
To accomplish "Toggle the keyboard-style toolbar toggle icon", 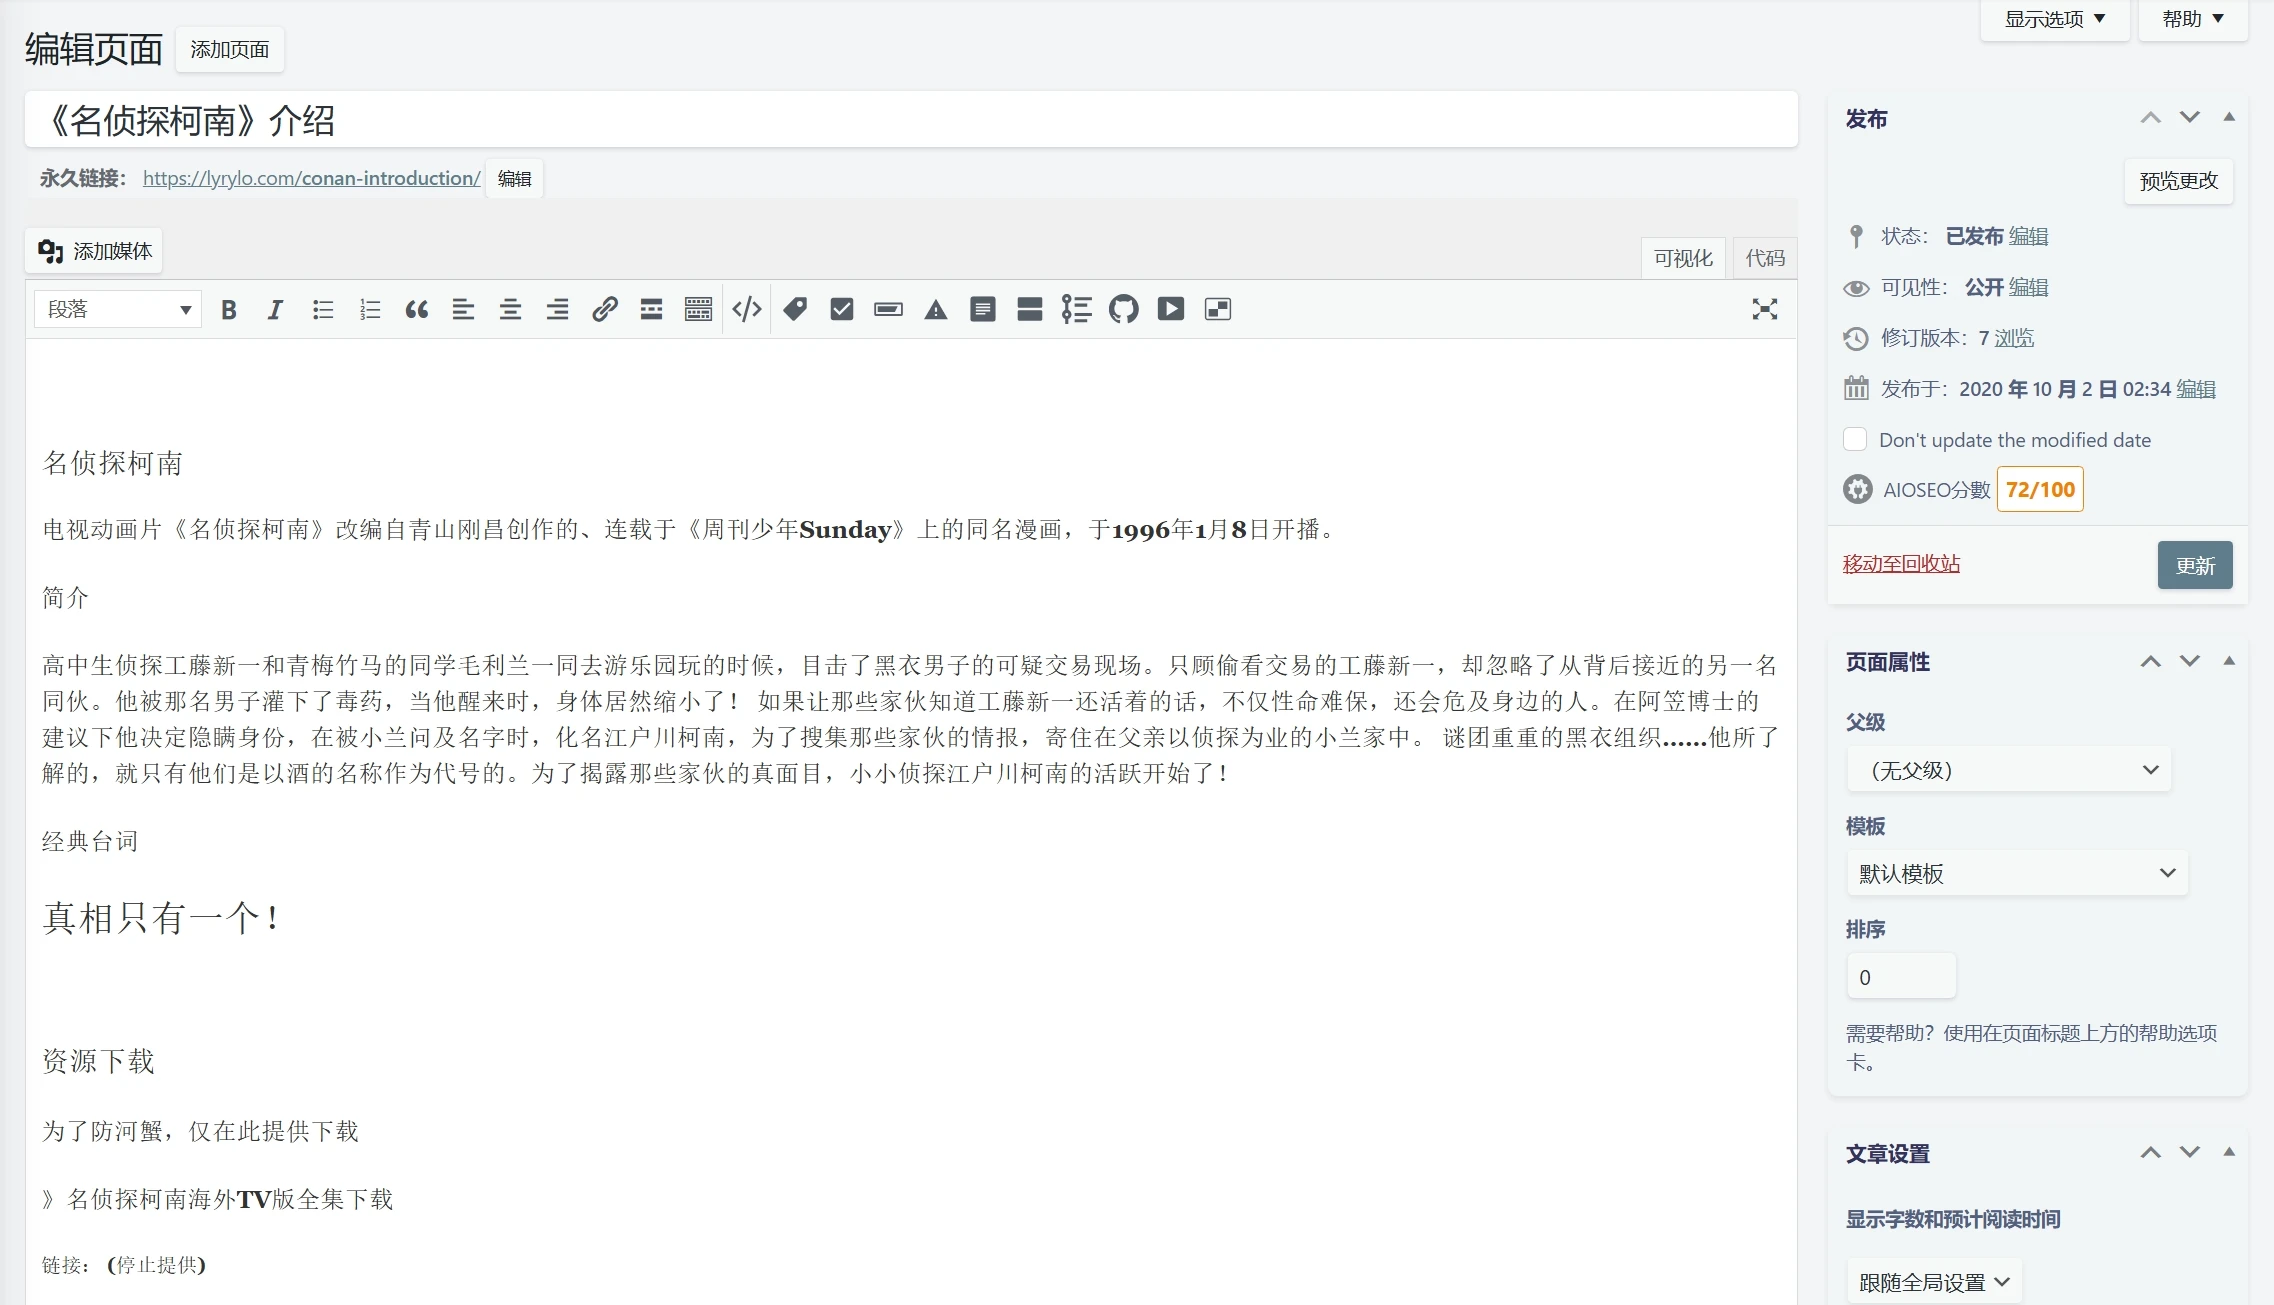I will pos(698,309).
